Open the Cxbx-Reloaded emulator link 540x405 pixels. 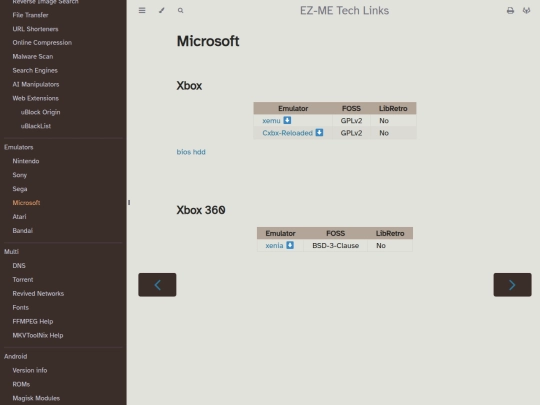288,133
